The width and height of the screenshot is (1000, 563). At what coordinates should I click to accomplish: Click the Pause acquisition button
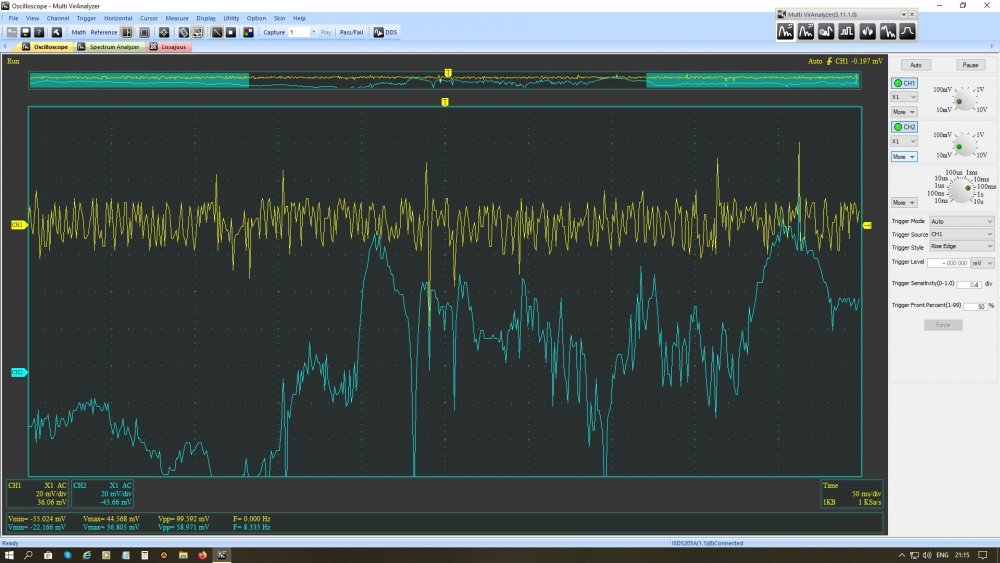pos(970,65)
